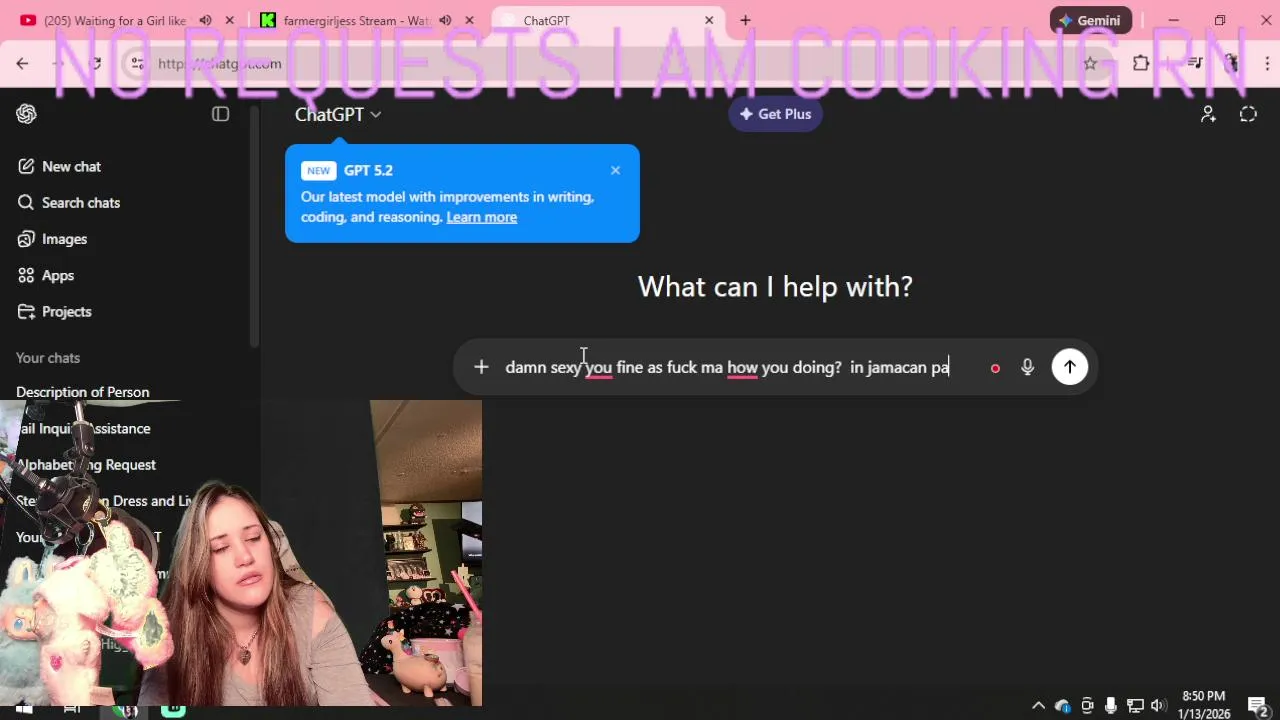Click the Get Plus button

point(775,114)
